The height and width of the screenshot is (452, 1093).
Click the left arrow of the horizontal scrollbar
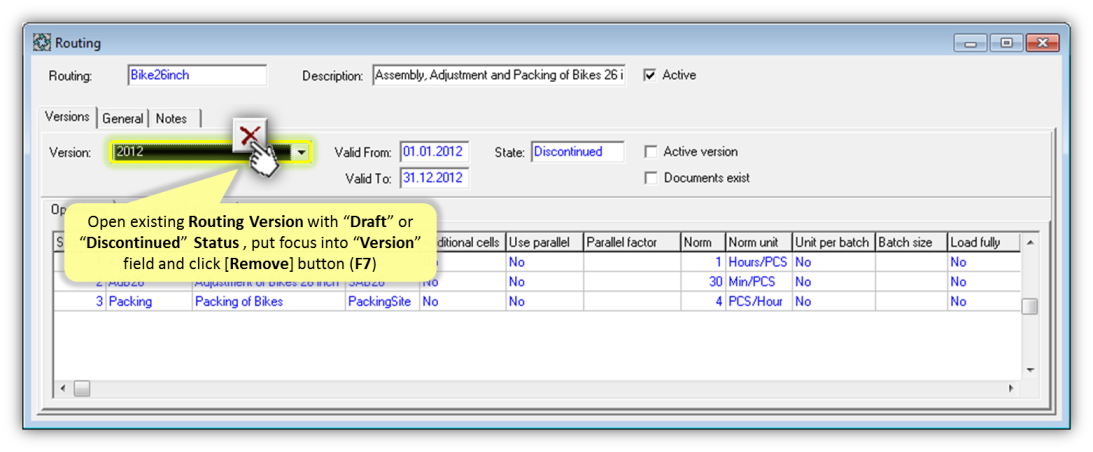tap(63, 388)
